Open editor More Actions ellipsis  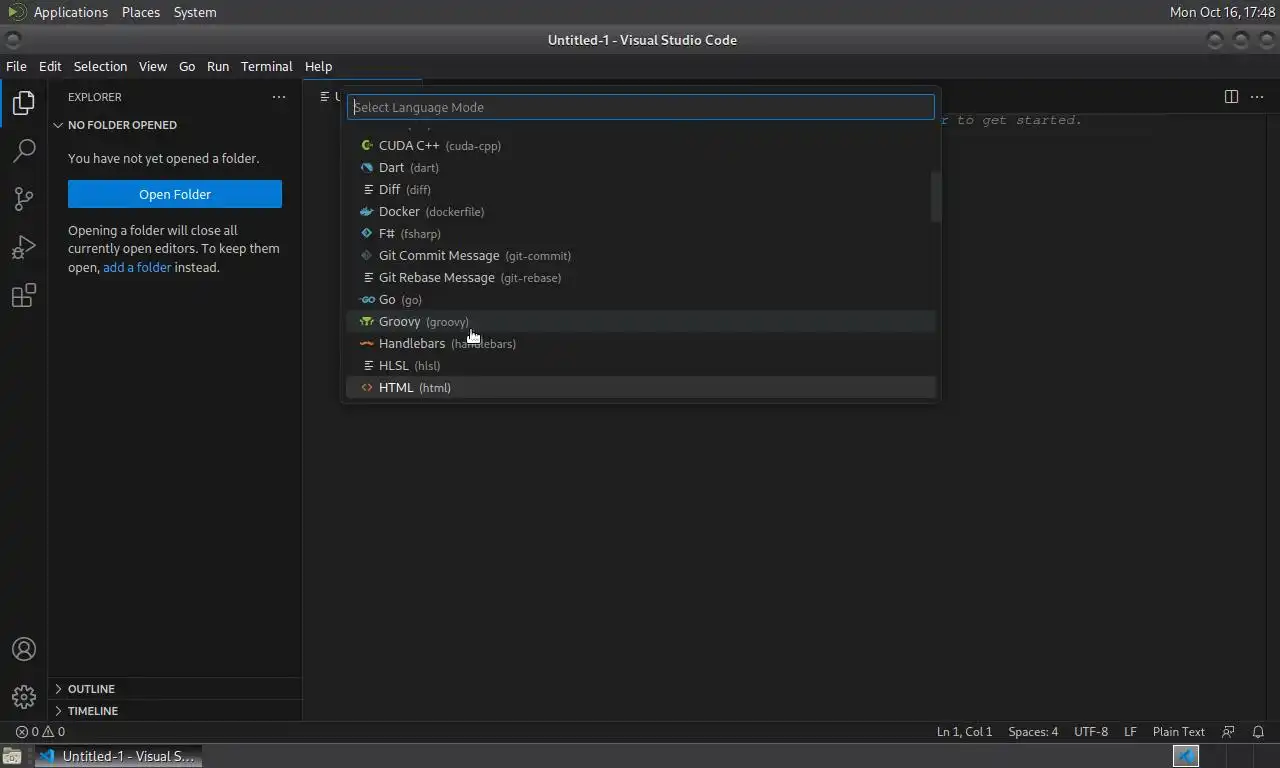[1257, 97]
